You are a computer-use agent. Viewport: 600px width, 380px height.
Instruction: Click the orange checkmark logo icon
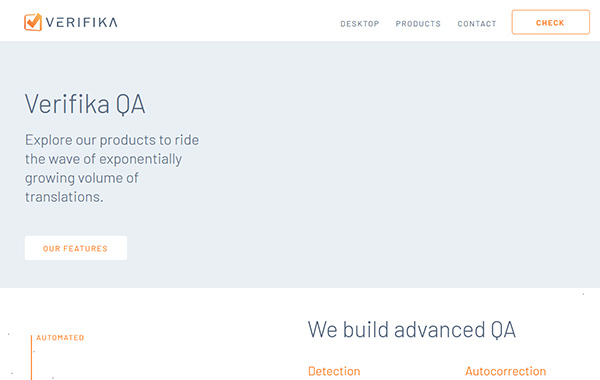pos(33,22)
